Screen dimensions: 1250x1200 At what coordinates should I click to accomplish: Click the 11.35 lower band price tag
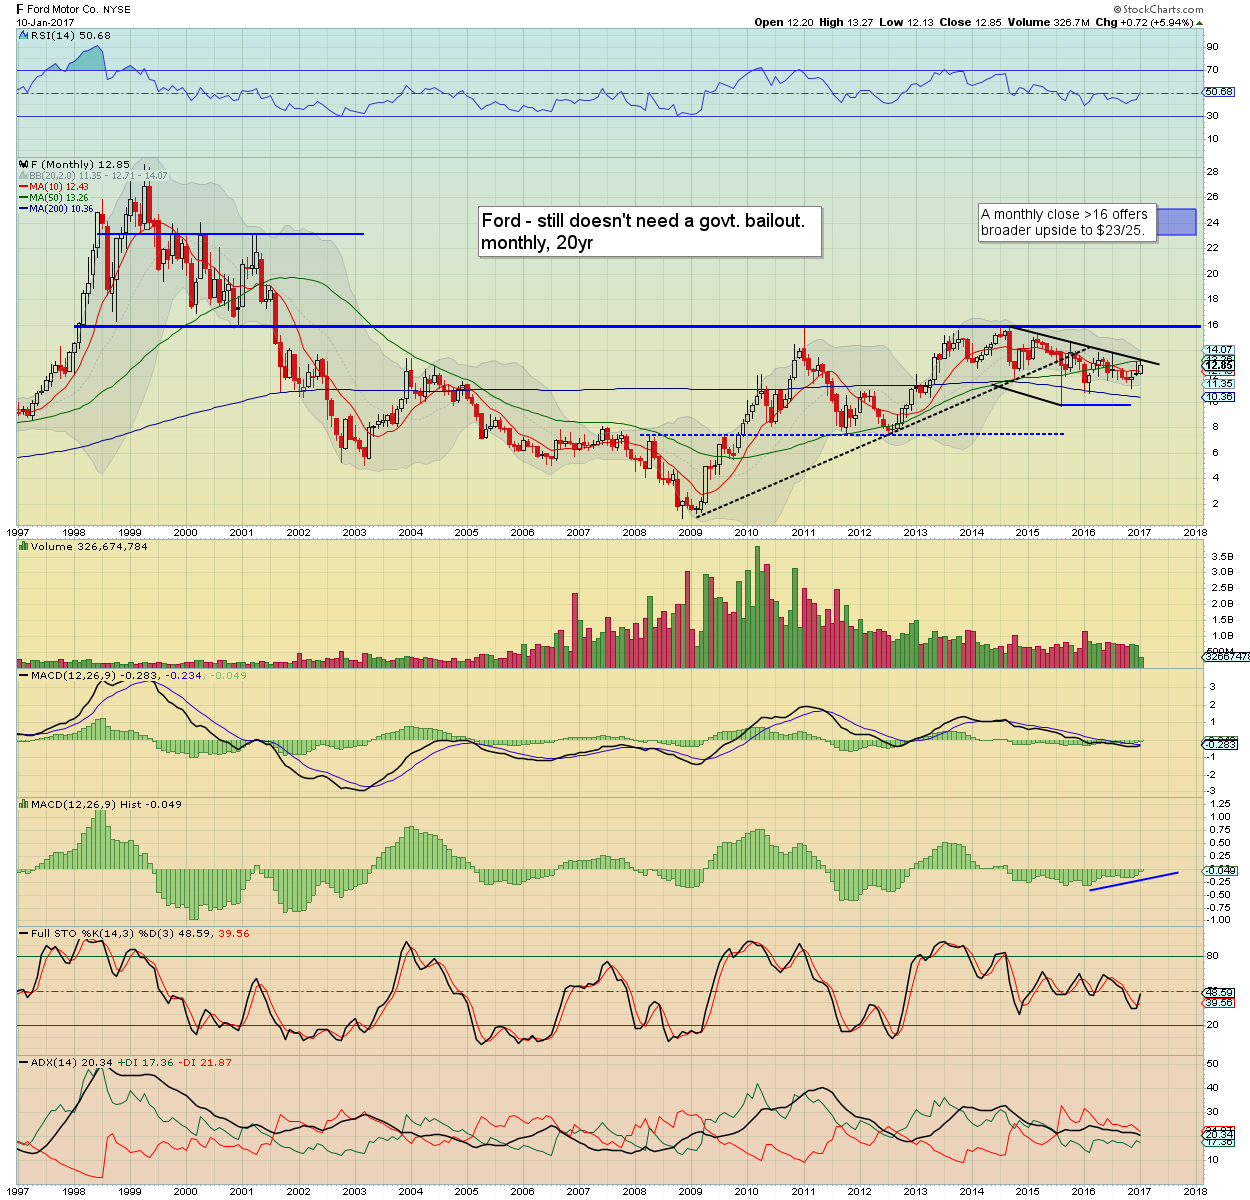pos(1219,383)
